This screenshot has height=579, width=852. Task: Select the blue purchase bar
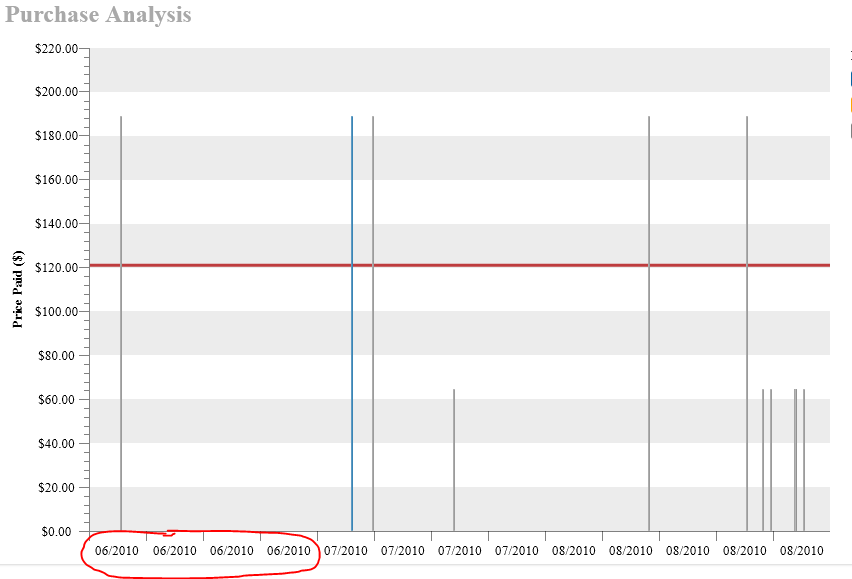pos(352,323)
